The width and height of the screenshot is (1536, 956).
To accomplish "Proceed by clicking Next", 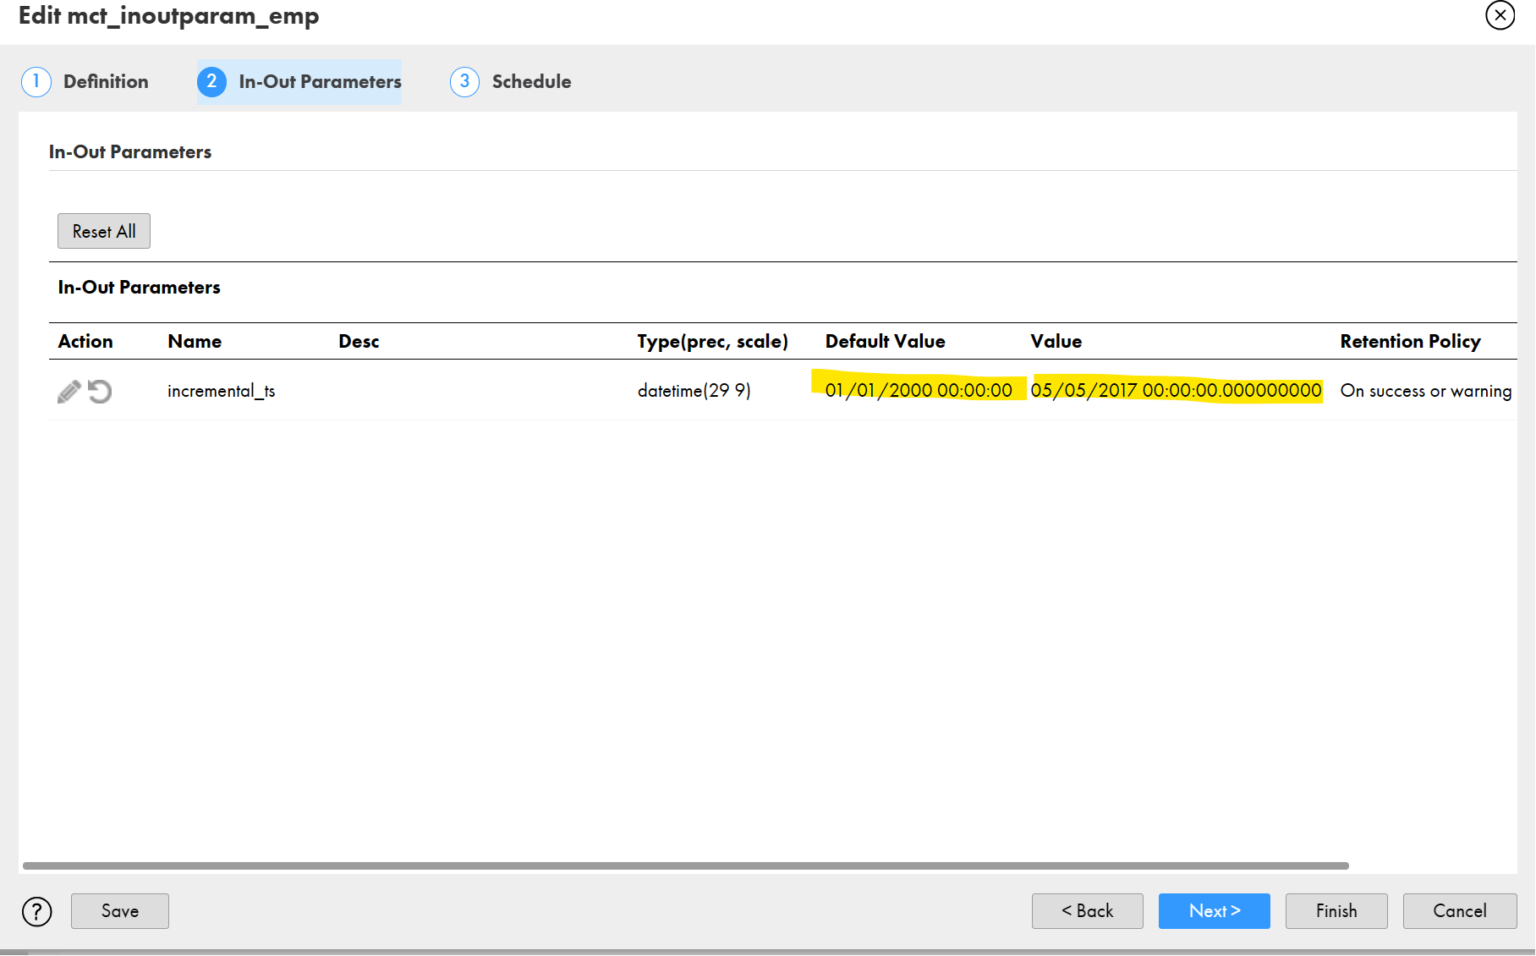I will (1214, 911).
